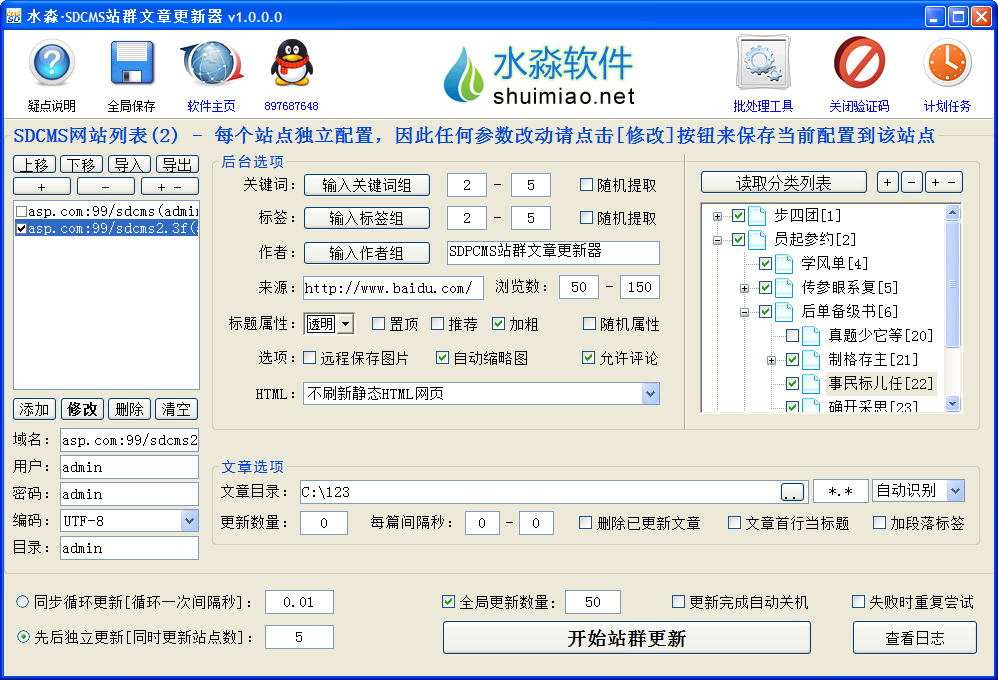Click the page icon beside 后单备级书[6]
This screenshot has height=680, width=998.
784,311
